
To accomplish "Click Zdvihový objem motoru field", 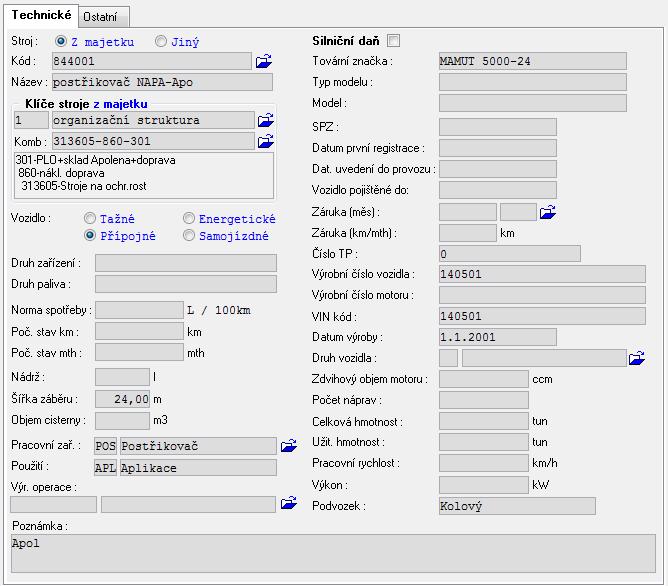I will click(x=484, y=379).
